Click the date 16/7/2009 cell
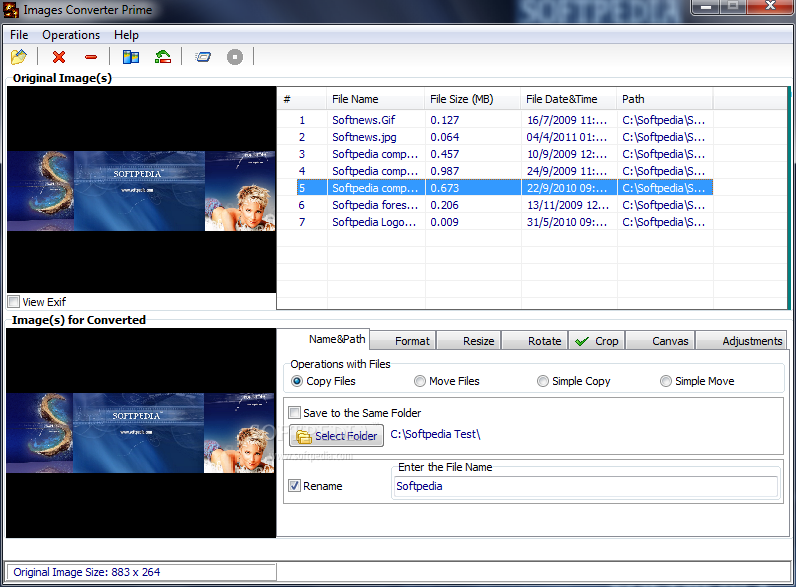The height and width of the screenshot is (587, 796). (567, 120)
